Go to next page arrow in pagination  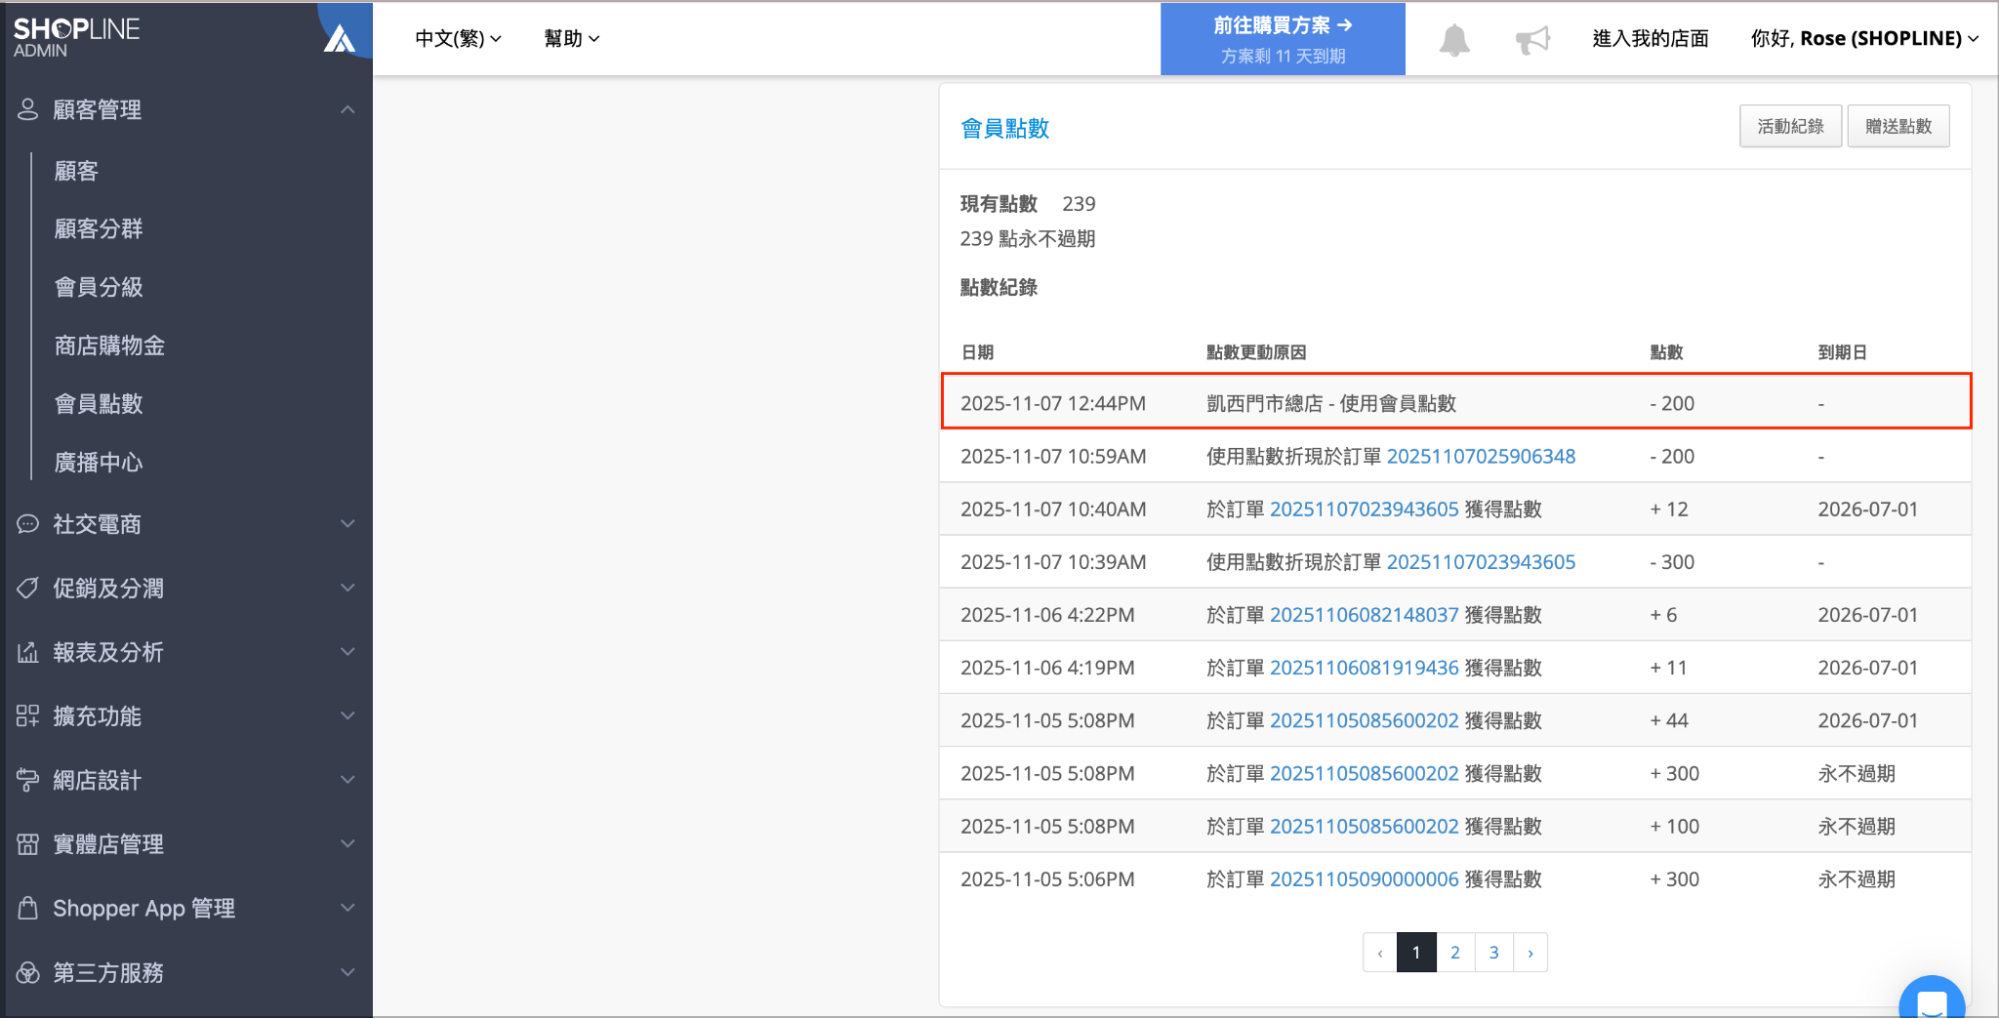pos(1531,953)
